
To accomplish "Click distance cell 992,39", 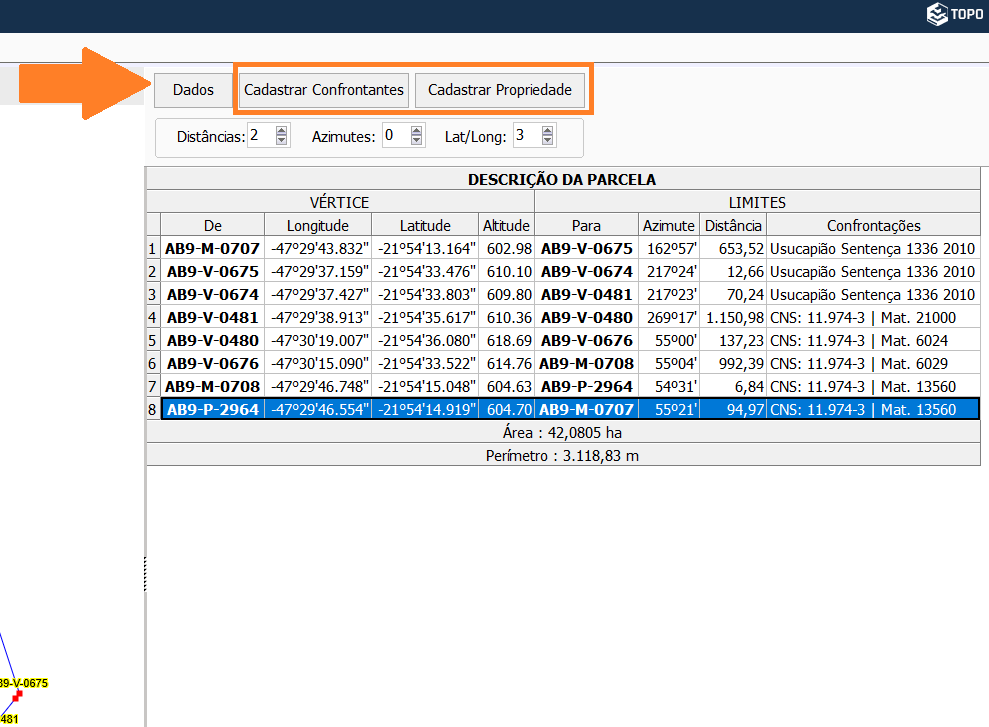I will click(x=733, y=364).
